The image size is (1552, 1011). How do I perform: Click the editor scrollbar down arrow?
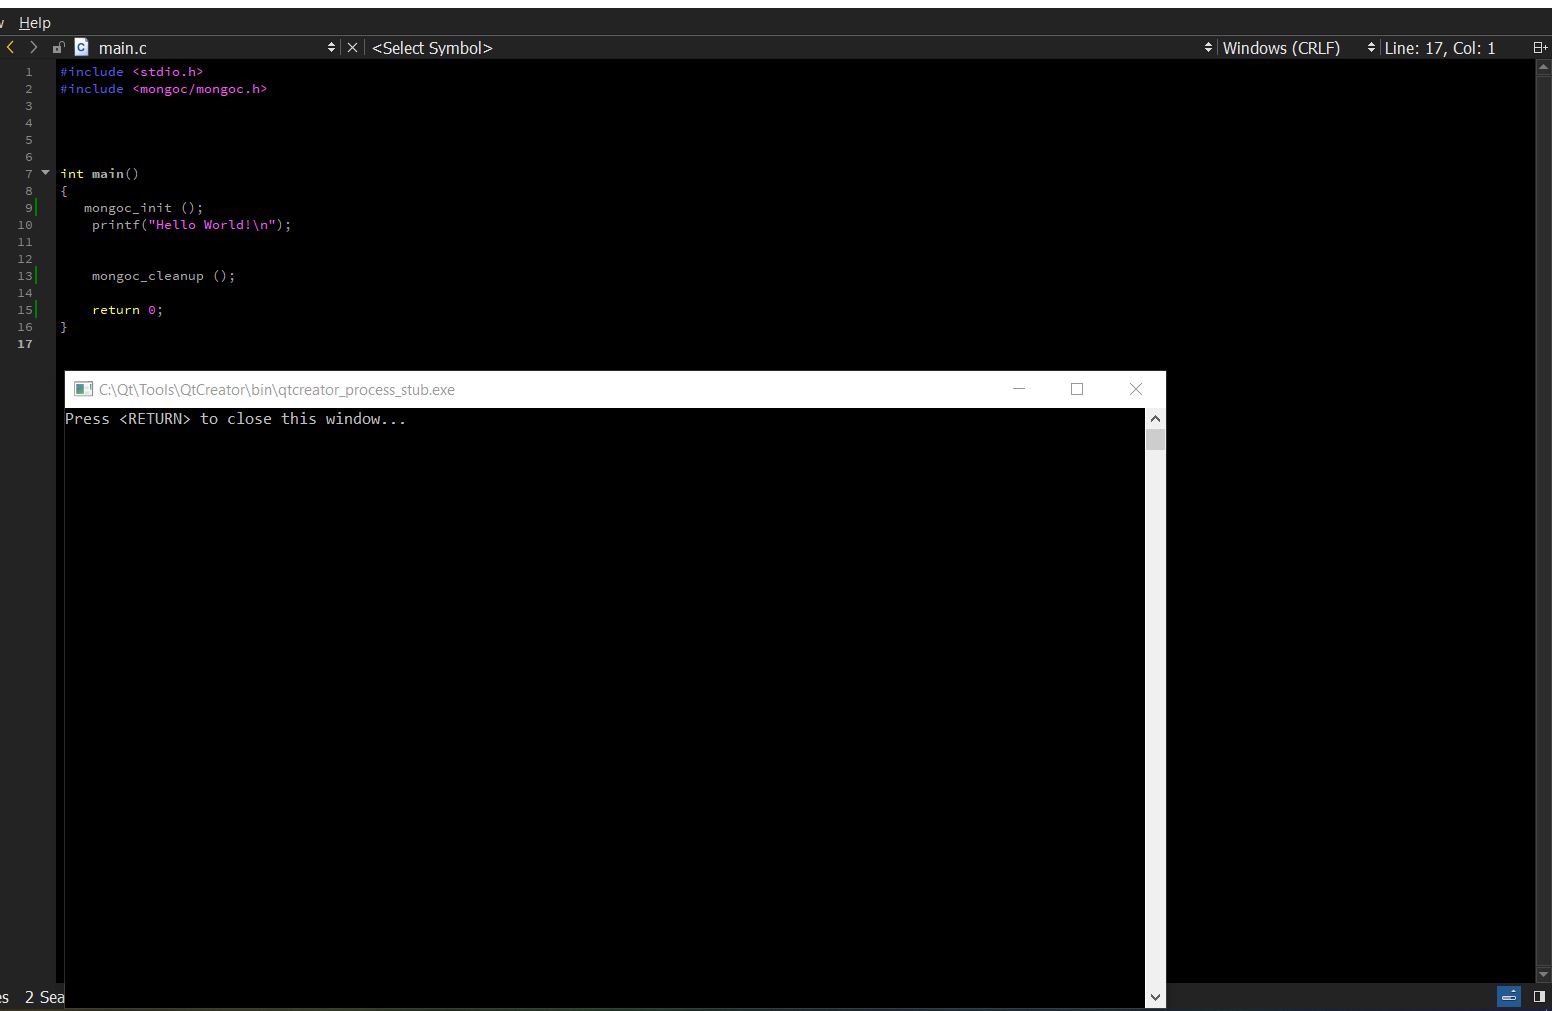pos(1543,974)
